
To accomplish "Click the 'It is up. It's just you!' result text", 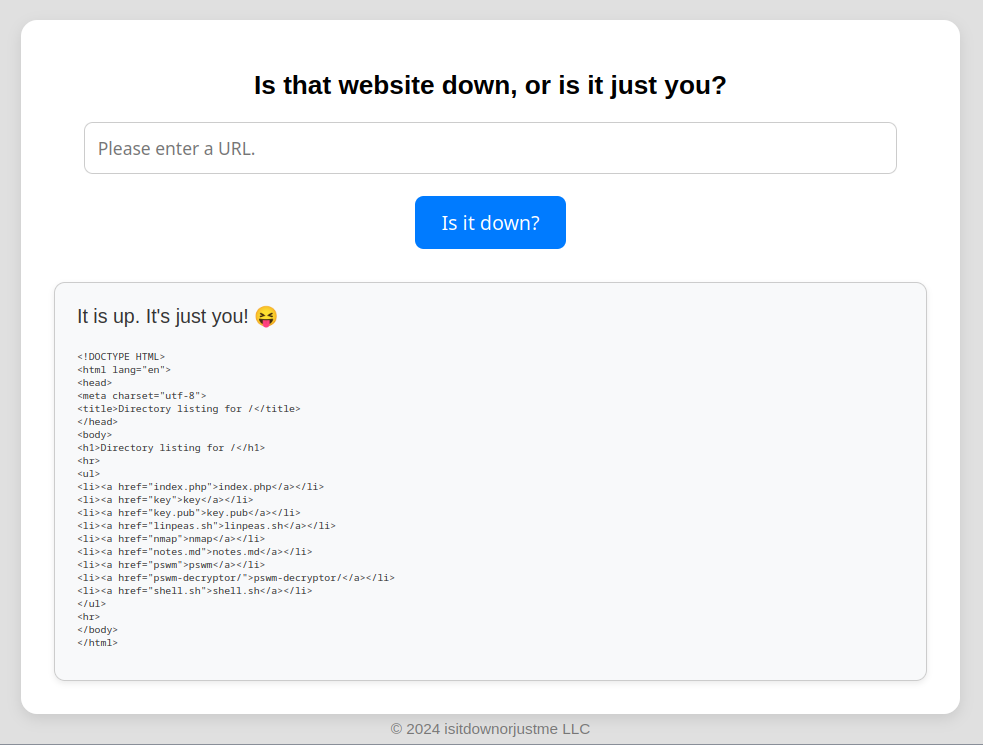I will tap(162, 317).
